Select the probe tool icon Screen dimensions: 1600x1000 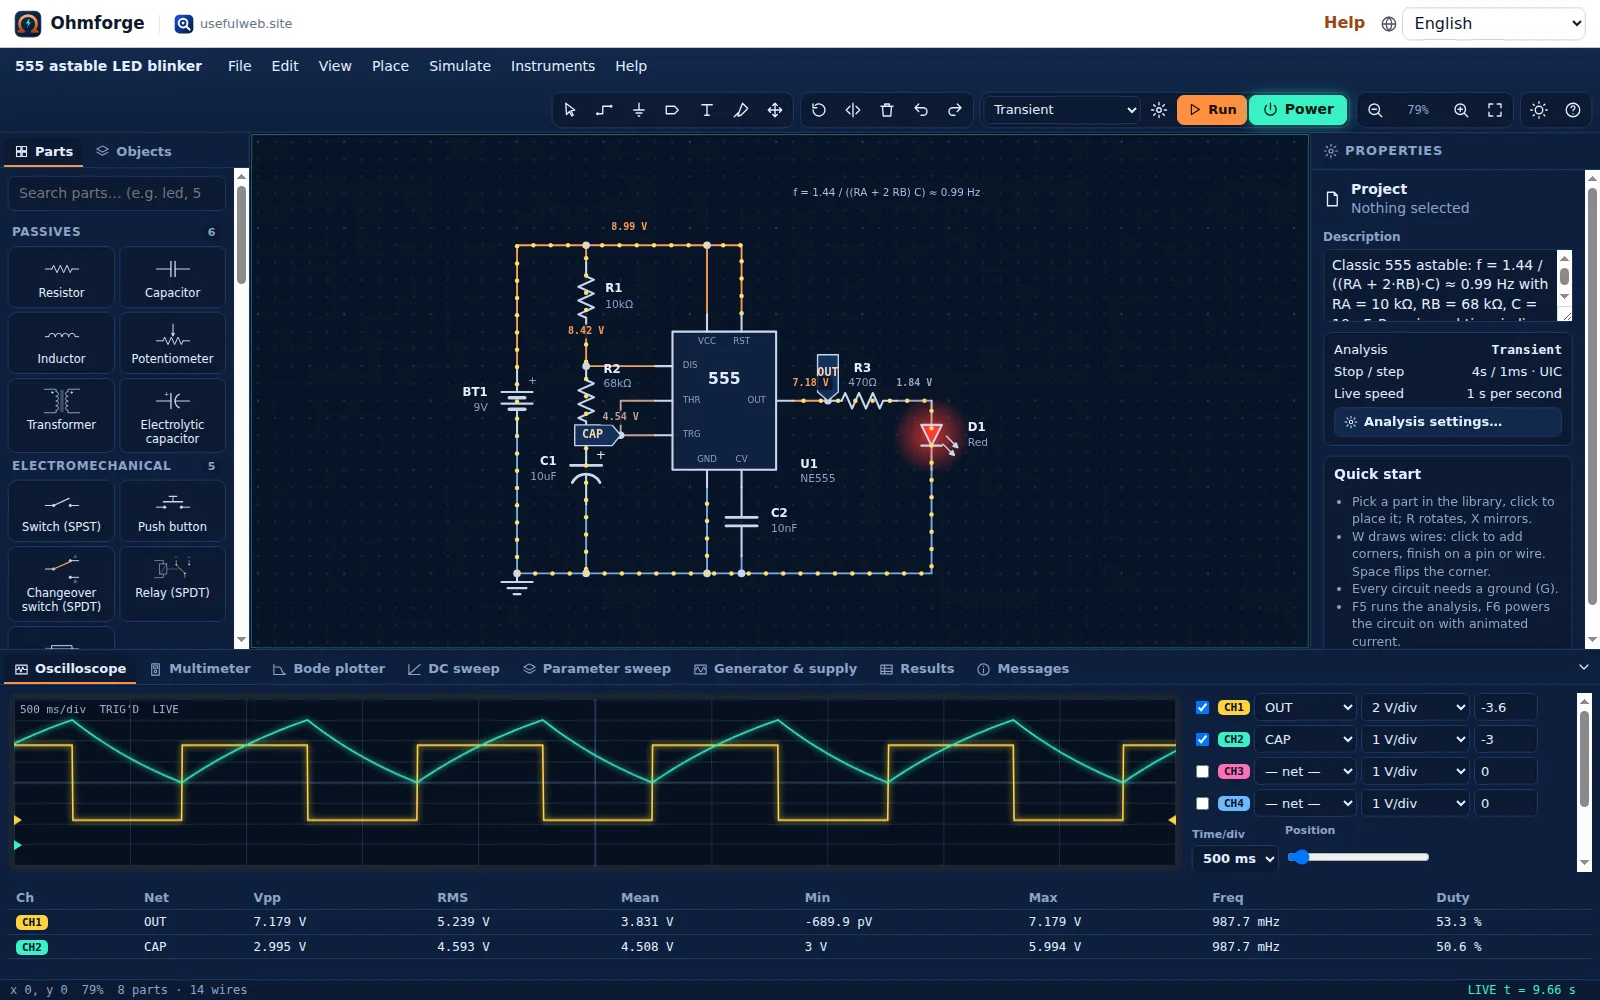(x=740, y=110)
